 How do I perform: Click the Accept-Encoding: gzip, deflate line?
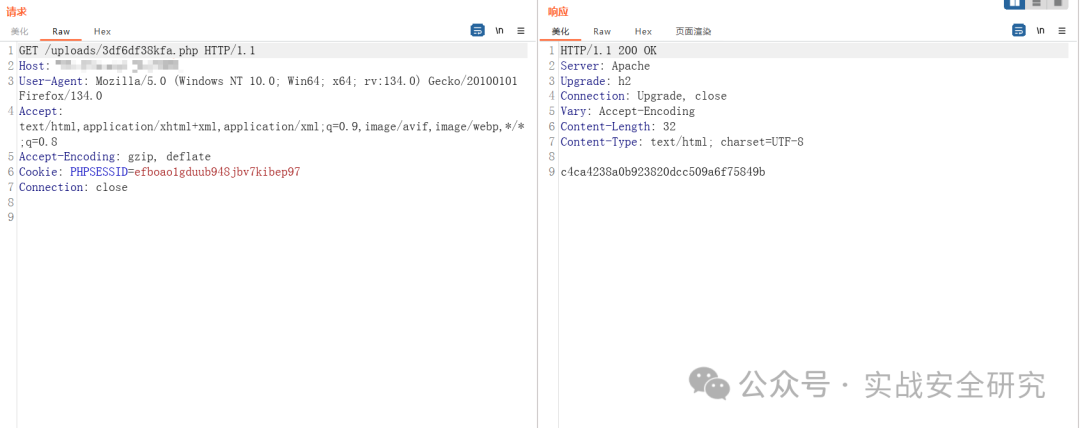tap(114, 157)
